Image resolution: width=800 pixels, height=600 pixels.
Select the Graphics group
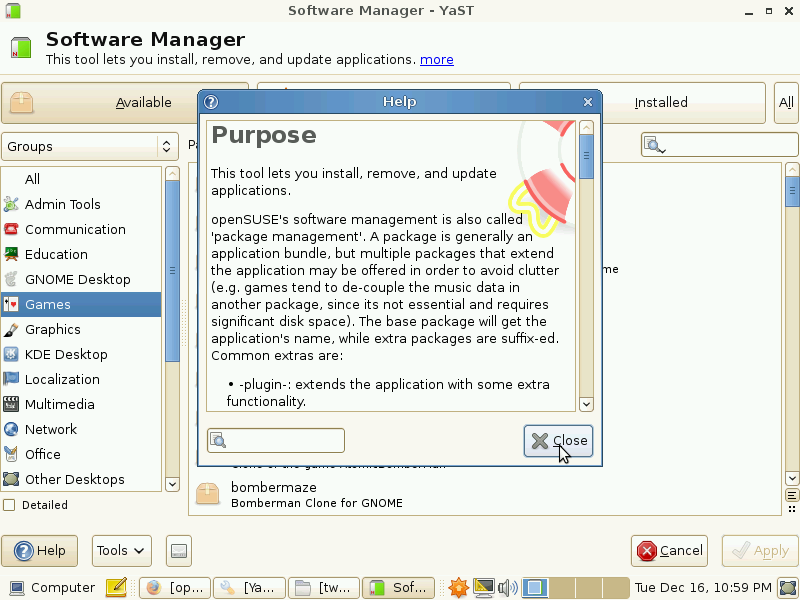coord(81,330)
